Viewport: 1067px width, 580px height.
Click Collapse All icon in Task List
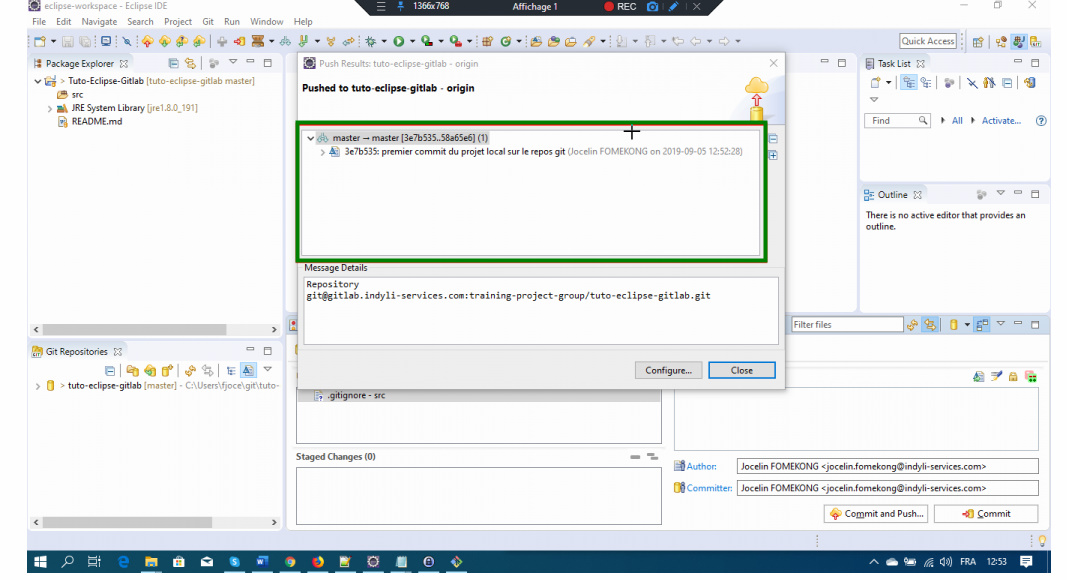pyautogui.click(x=1007, y=82)
